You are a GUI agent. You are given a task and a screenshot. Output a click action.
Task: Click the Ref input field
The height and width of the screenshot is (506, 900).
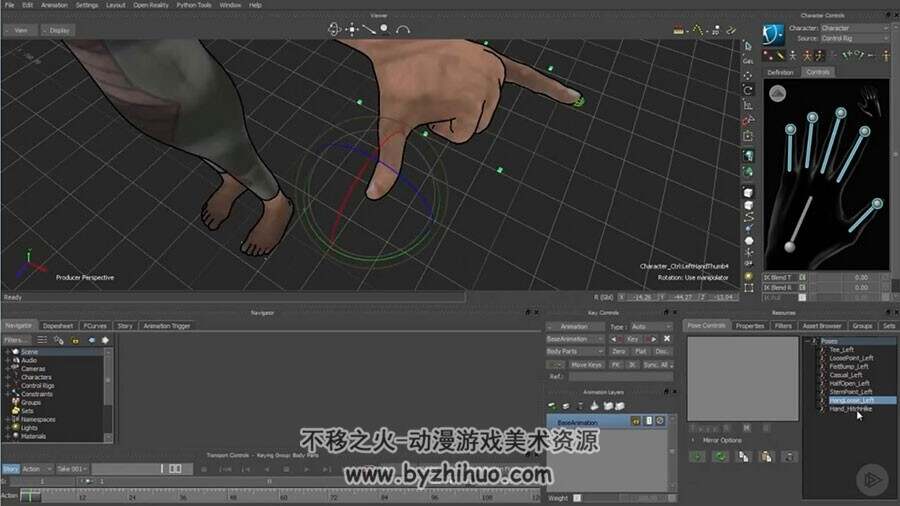click(x=621, y=377)
